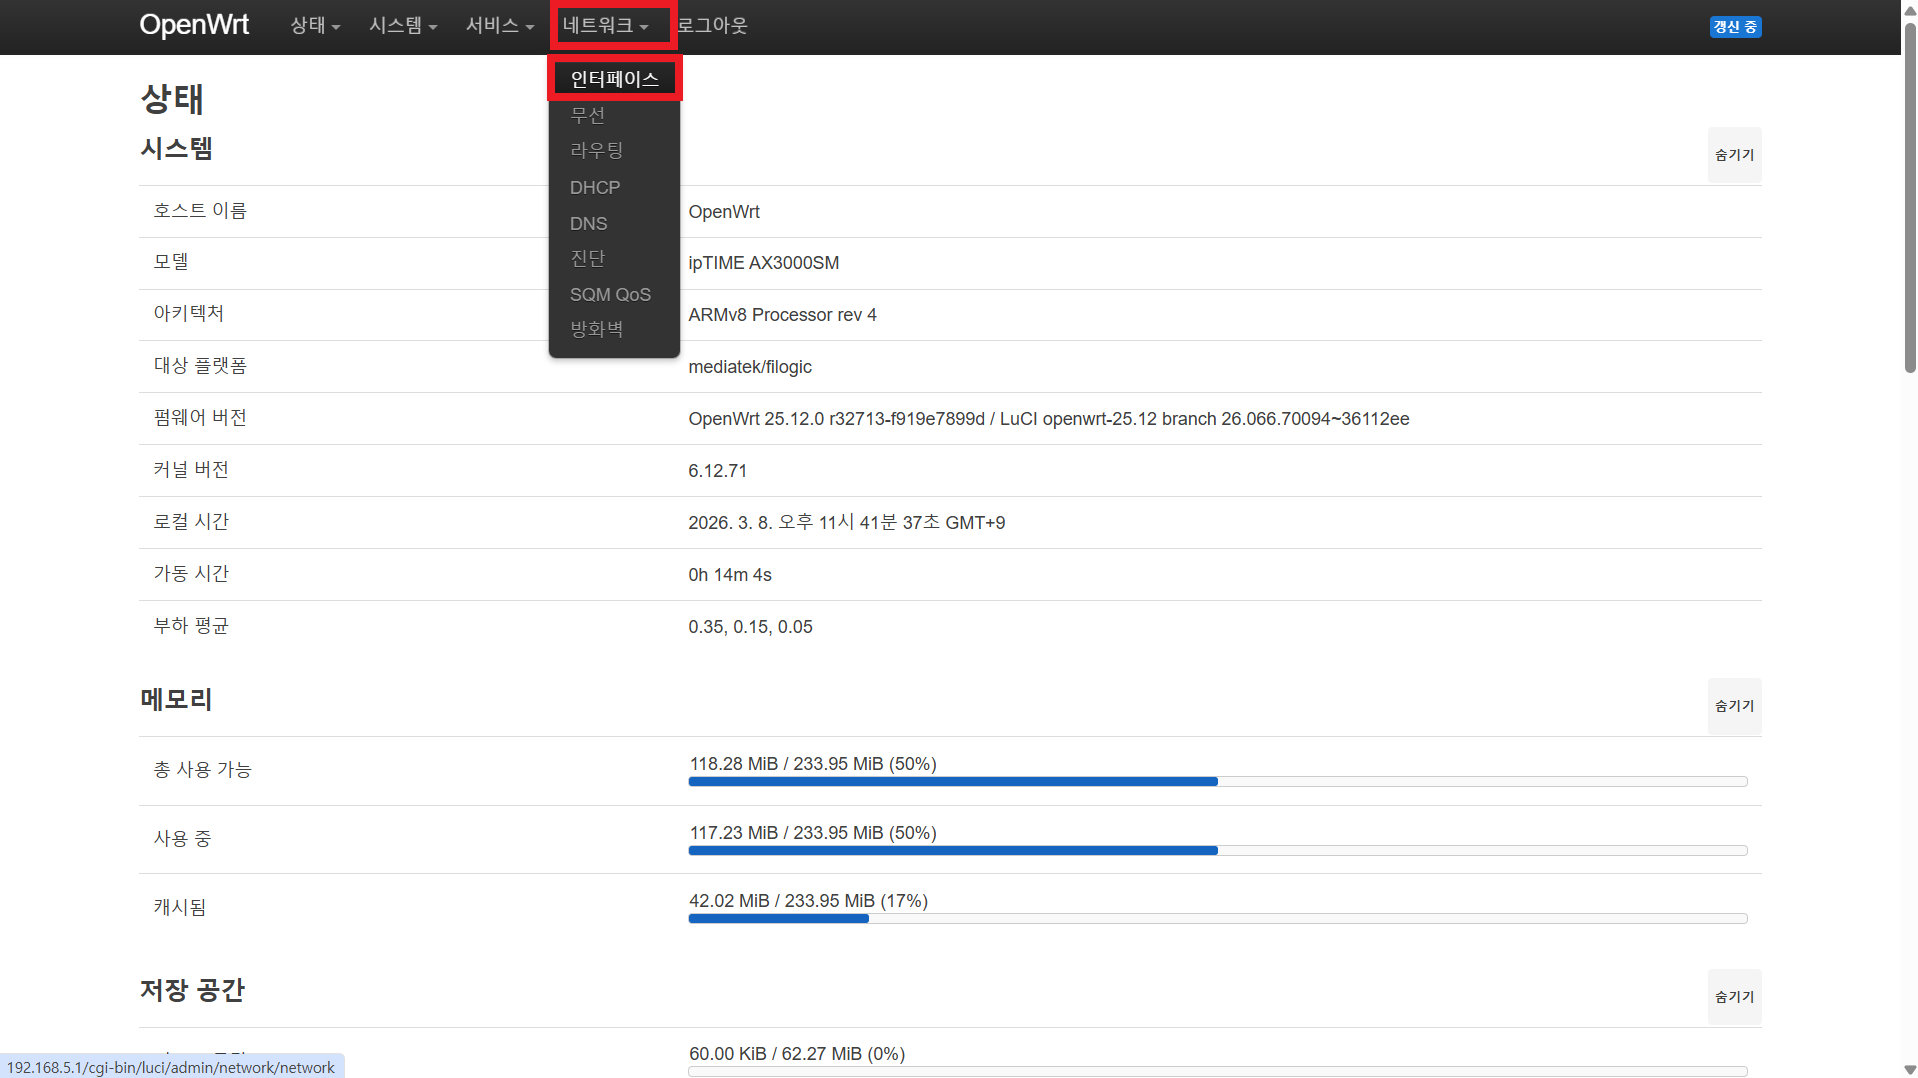Viewport: 1918px width, 1078px height.
Task: Open the 서비스 dropdown menu
Action: pos(499,26)
